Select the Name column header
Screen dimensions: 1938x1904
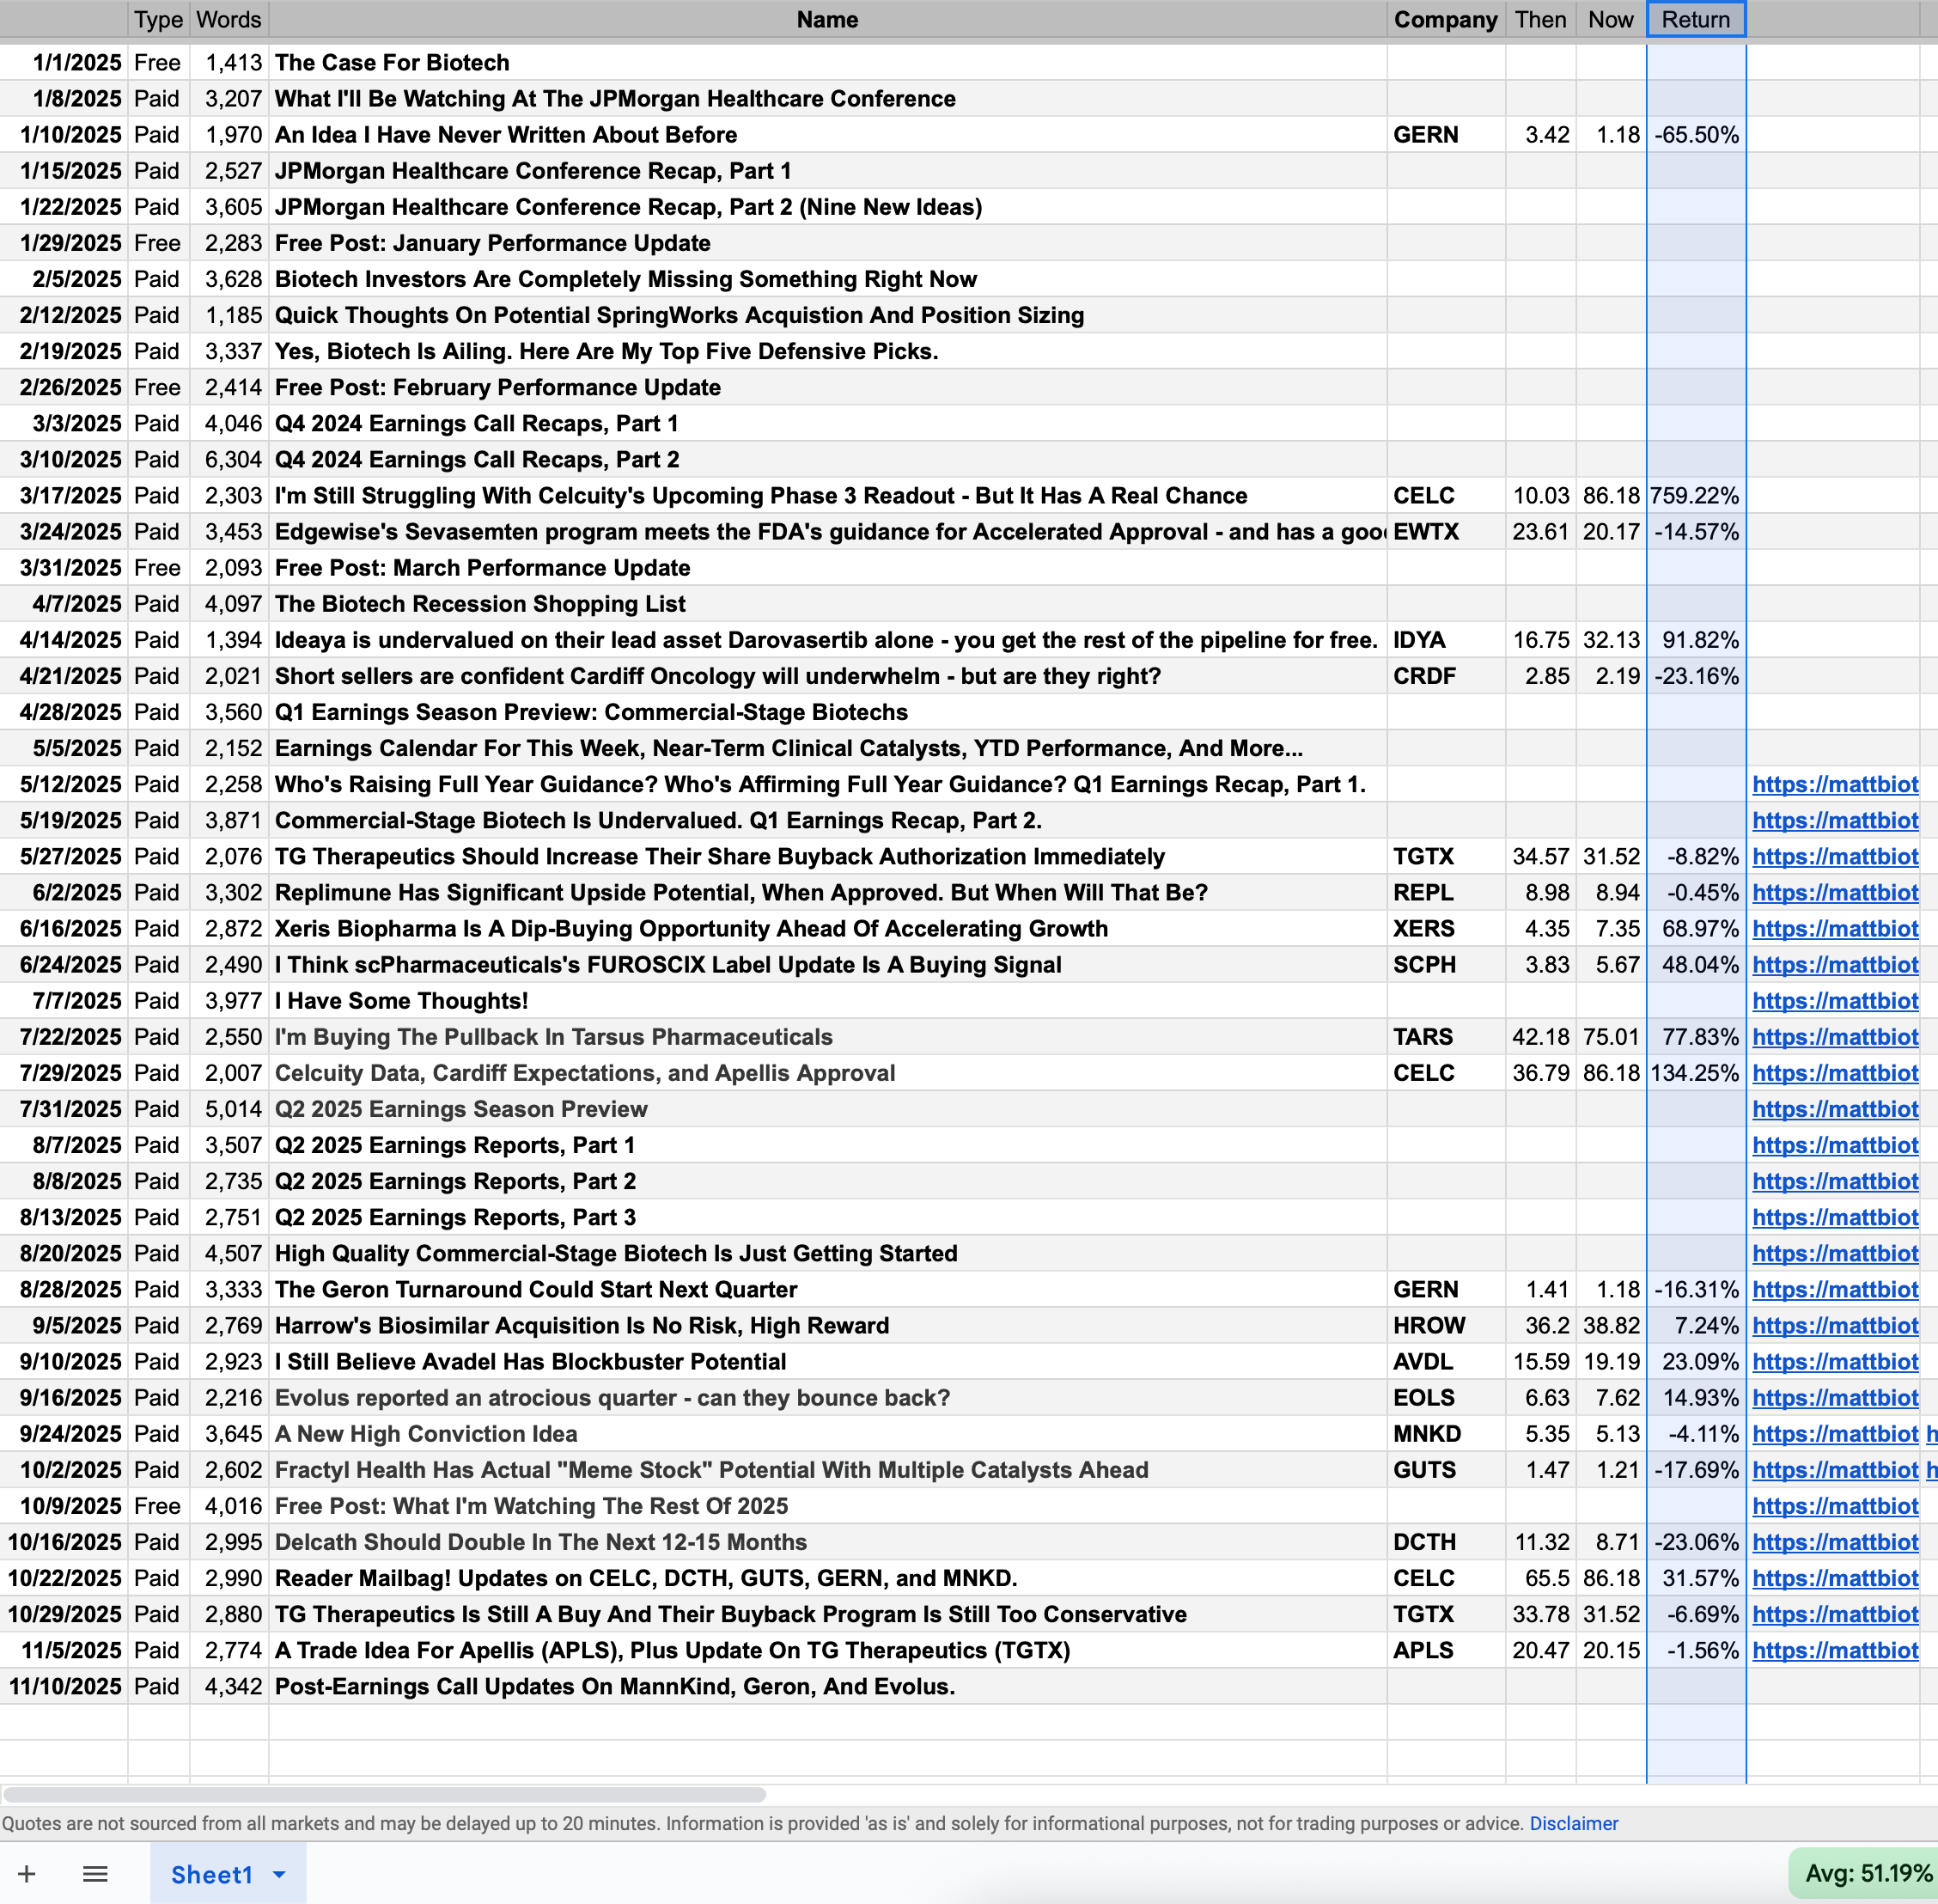[826, 20]
